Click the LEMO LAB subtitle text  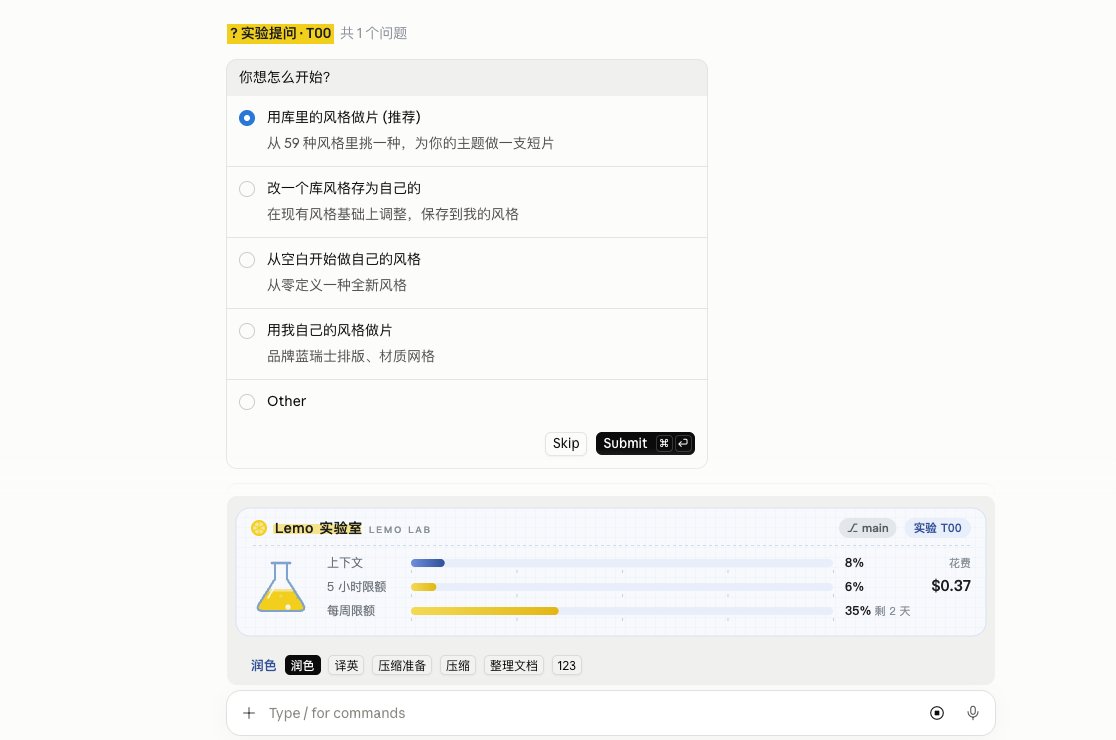point(399,529)
